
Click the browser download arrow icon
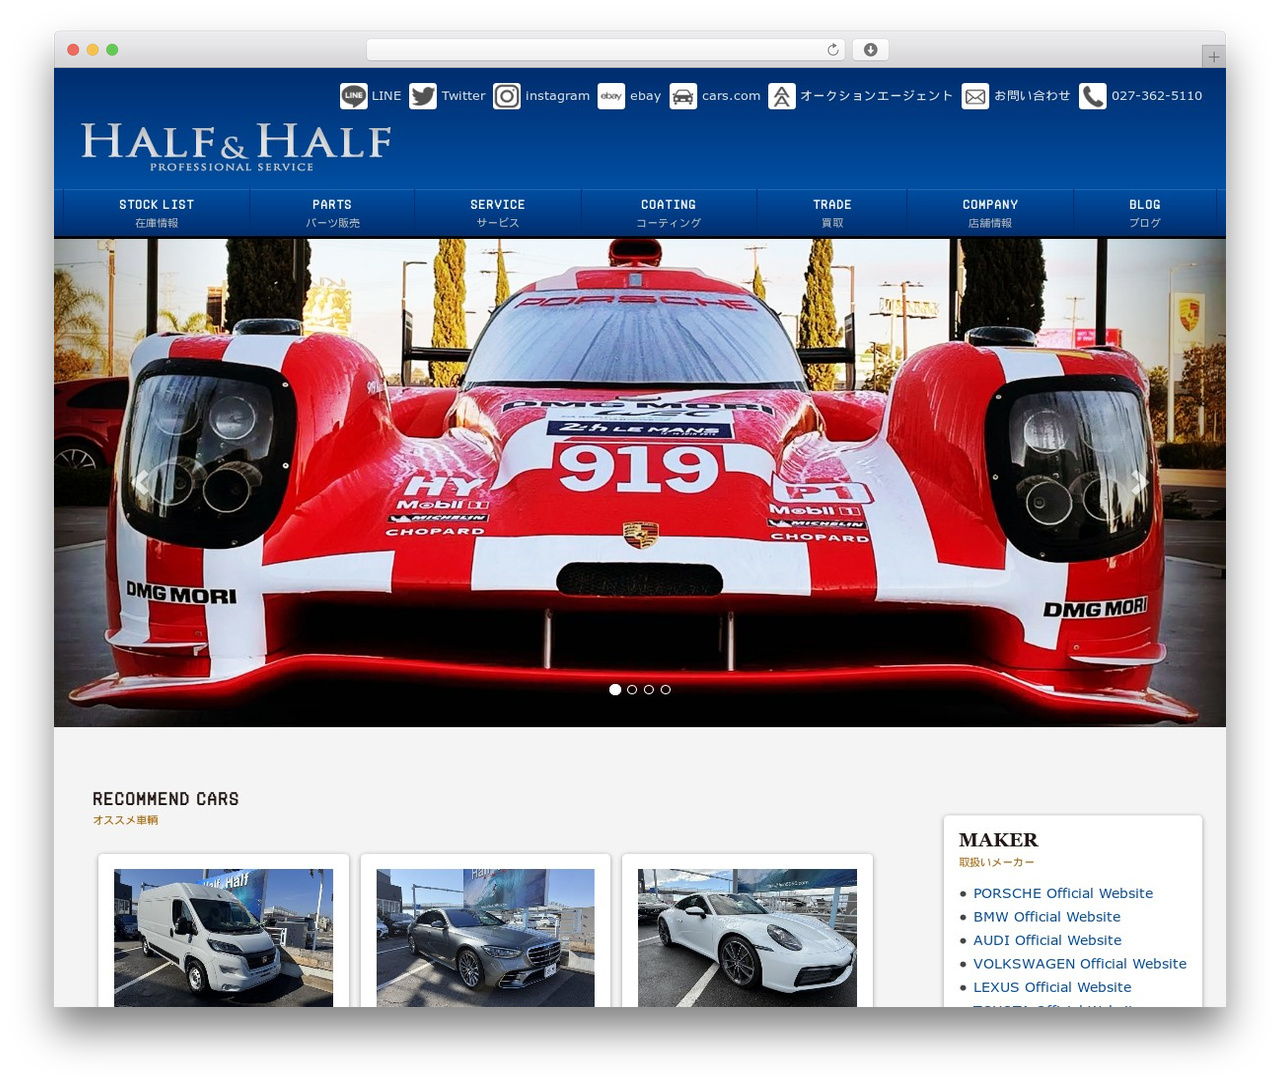[x=870, y=50]
